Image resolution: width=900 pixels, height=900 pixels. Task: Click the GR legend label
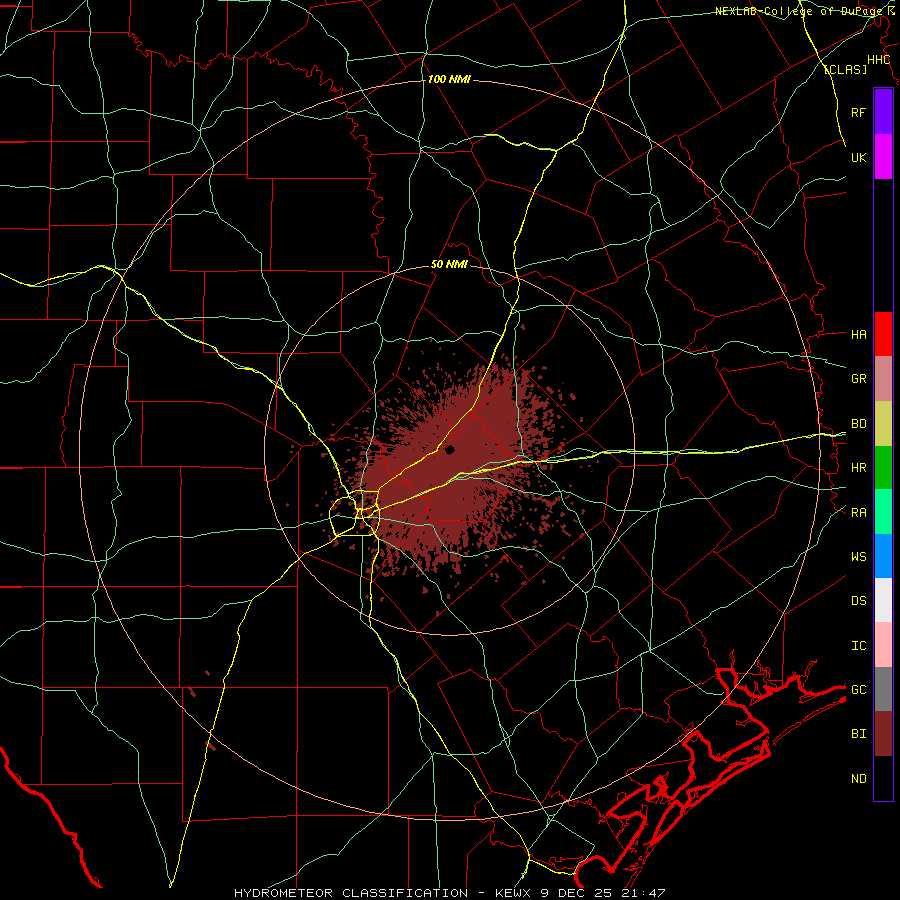tap(858, 379)
